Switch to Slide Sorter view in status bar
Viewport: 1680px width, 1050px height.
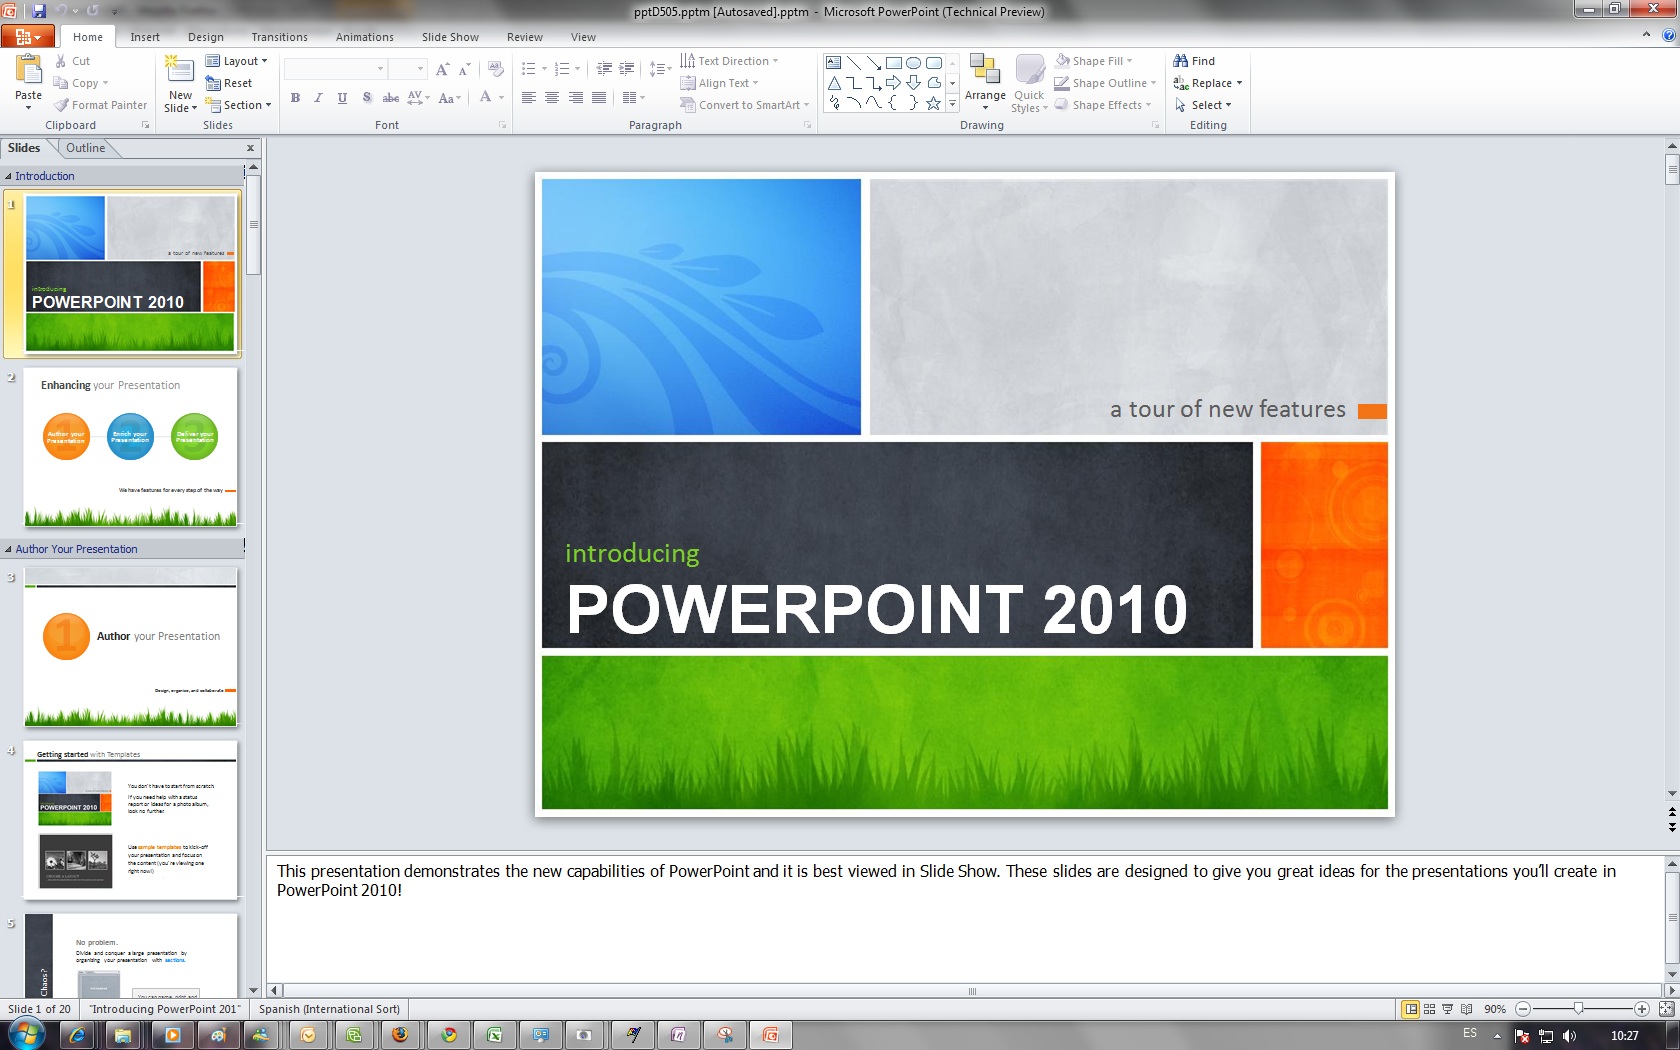coord(1429,1009)
